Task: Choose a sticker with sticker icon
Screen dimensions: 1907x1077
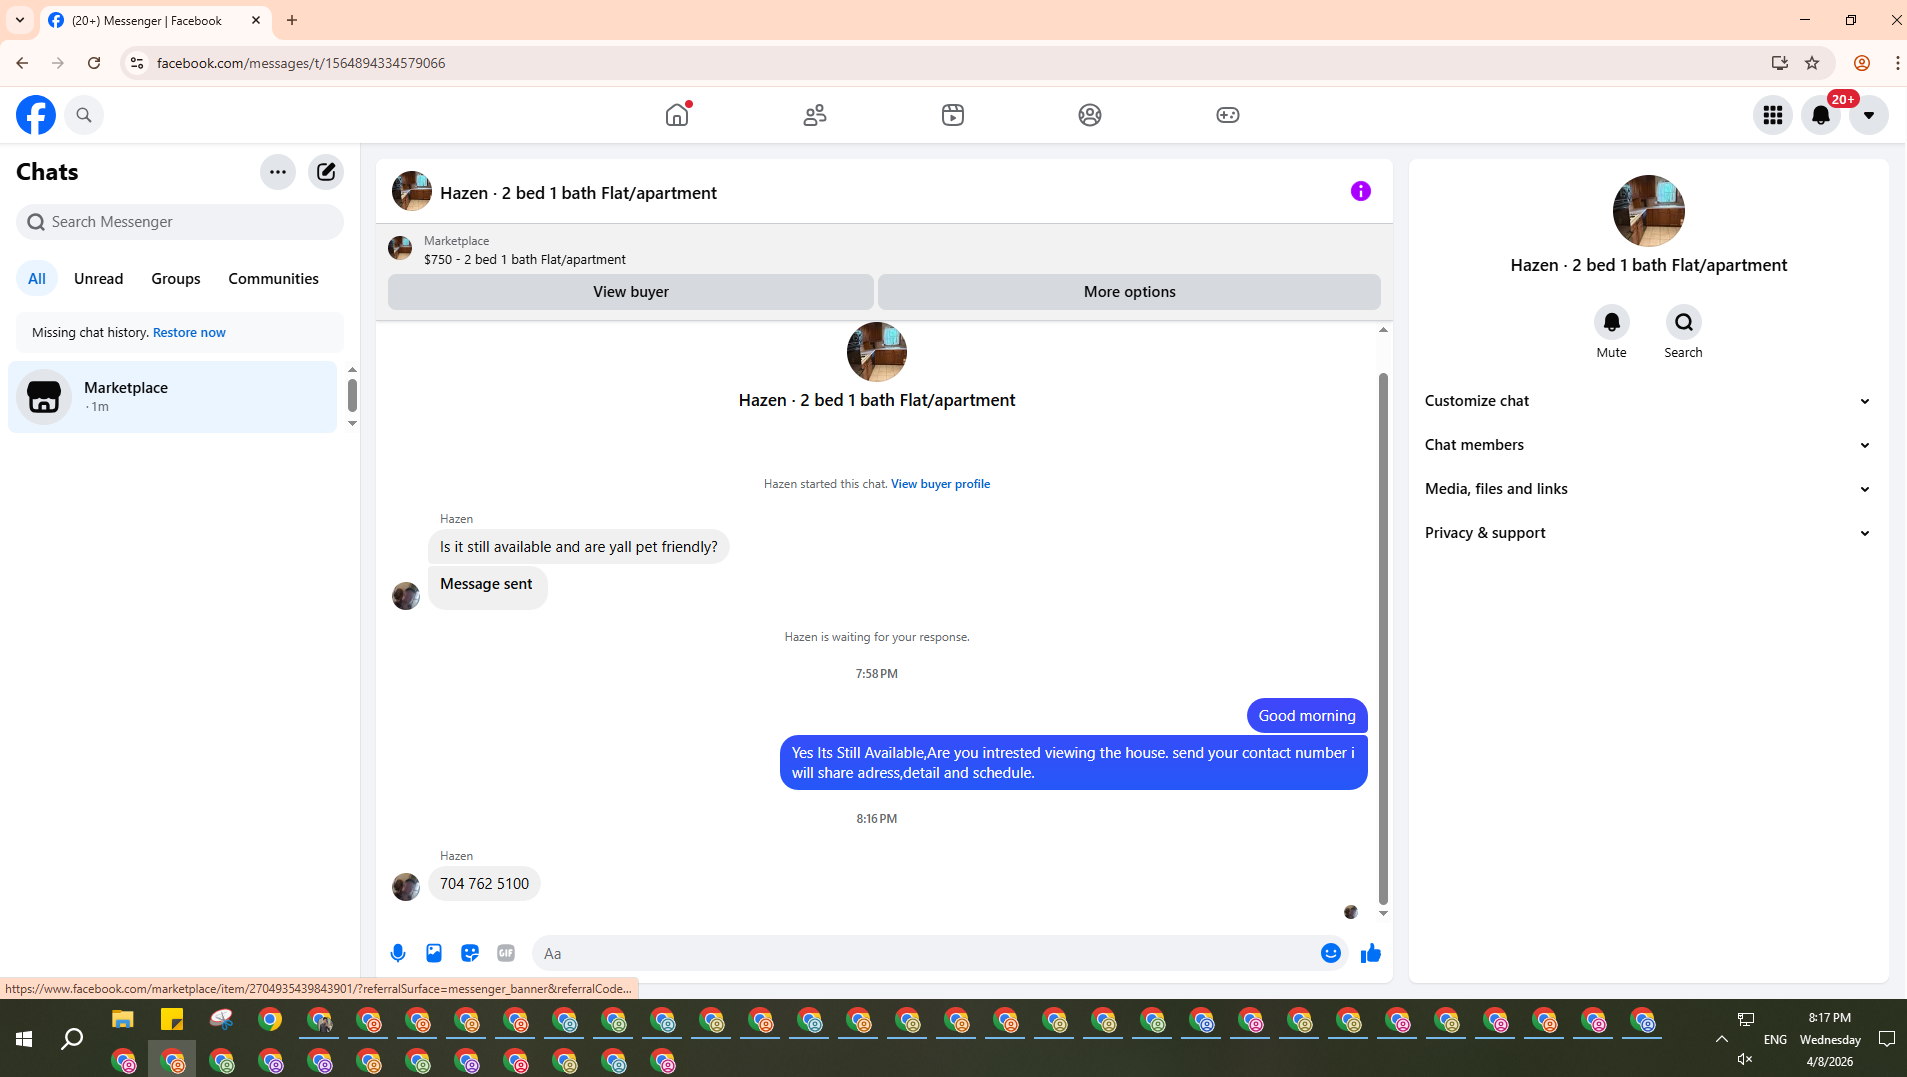Action: pyautogui.click(x=470, y=954)
